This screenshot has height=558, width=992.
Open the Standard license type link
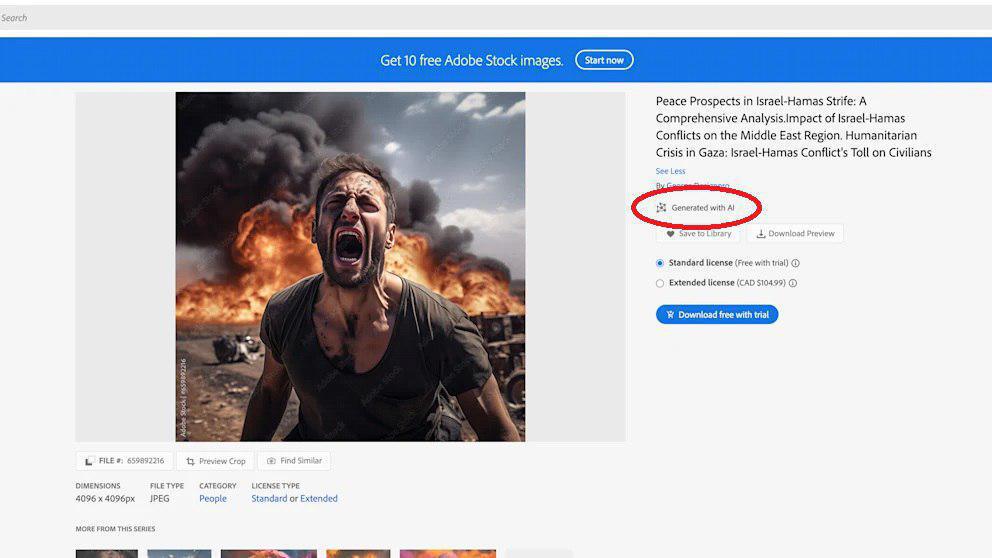point(269,499)
